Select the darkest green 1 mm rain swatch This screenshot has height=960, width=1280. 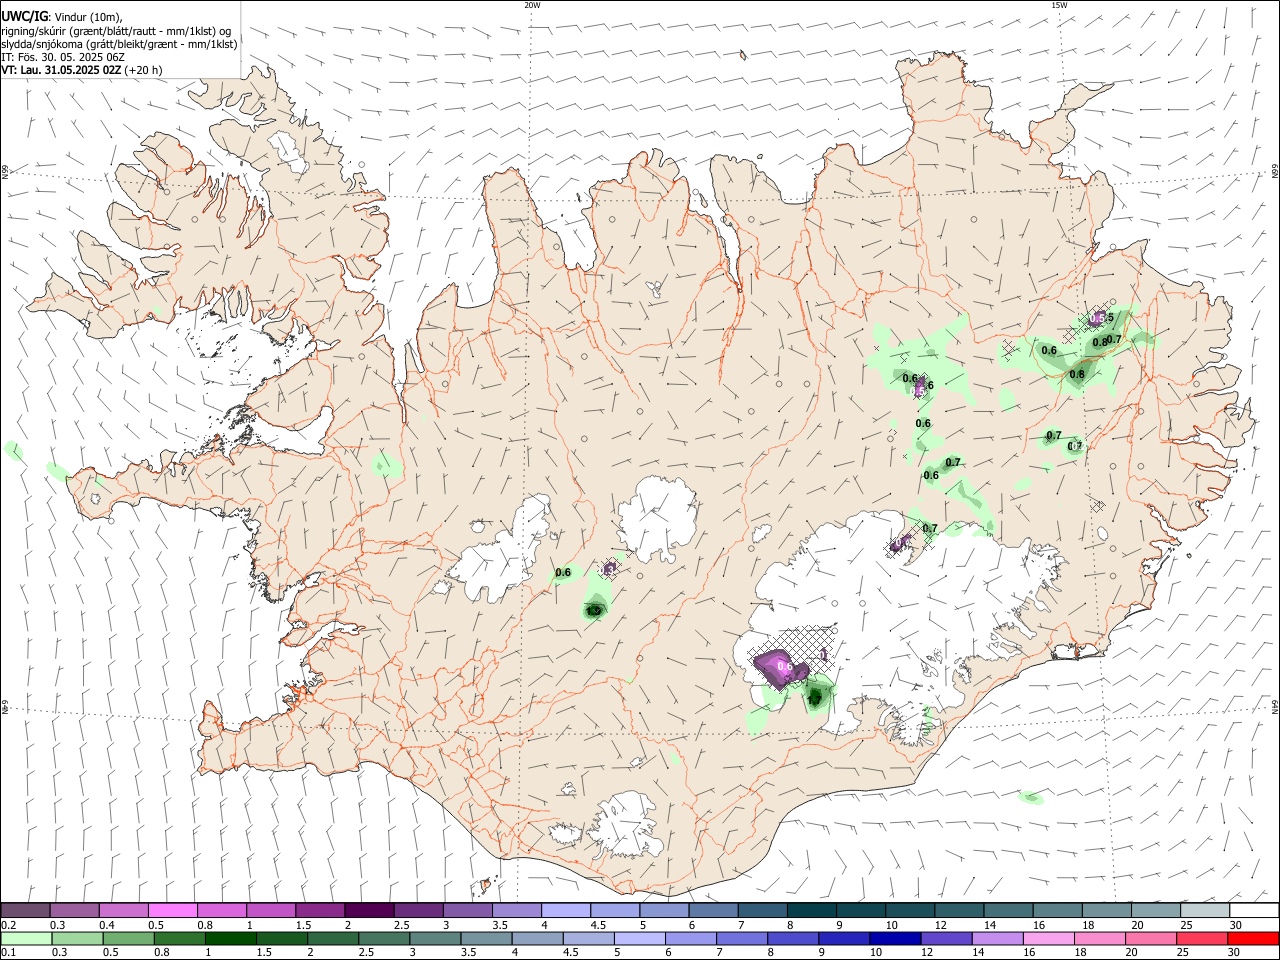coord(230,937)
